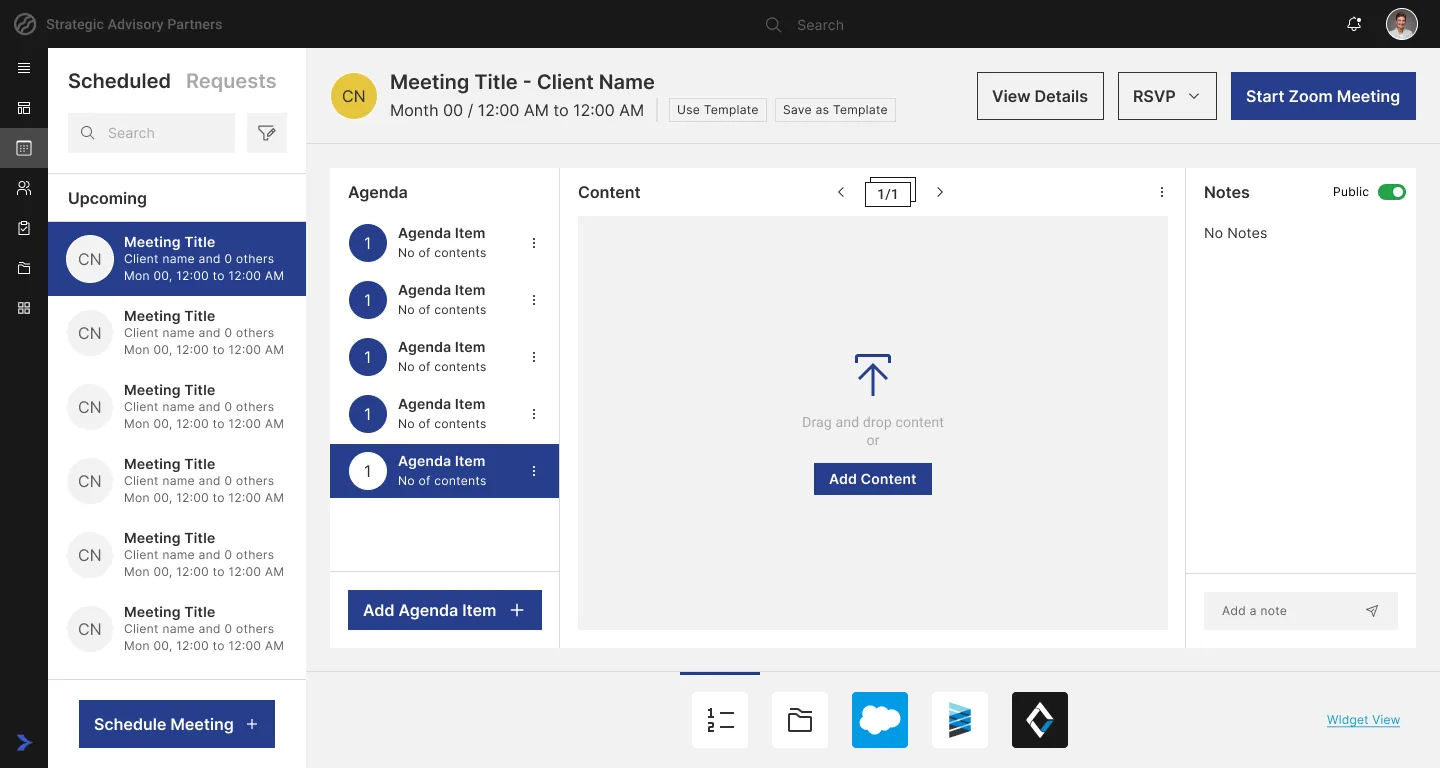Open the agenda numbered-list widget icon

click(720, 720)
